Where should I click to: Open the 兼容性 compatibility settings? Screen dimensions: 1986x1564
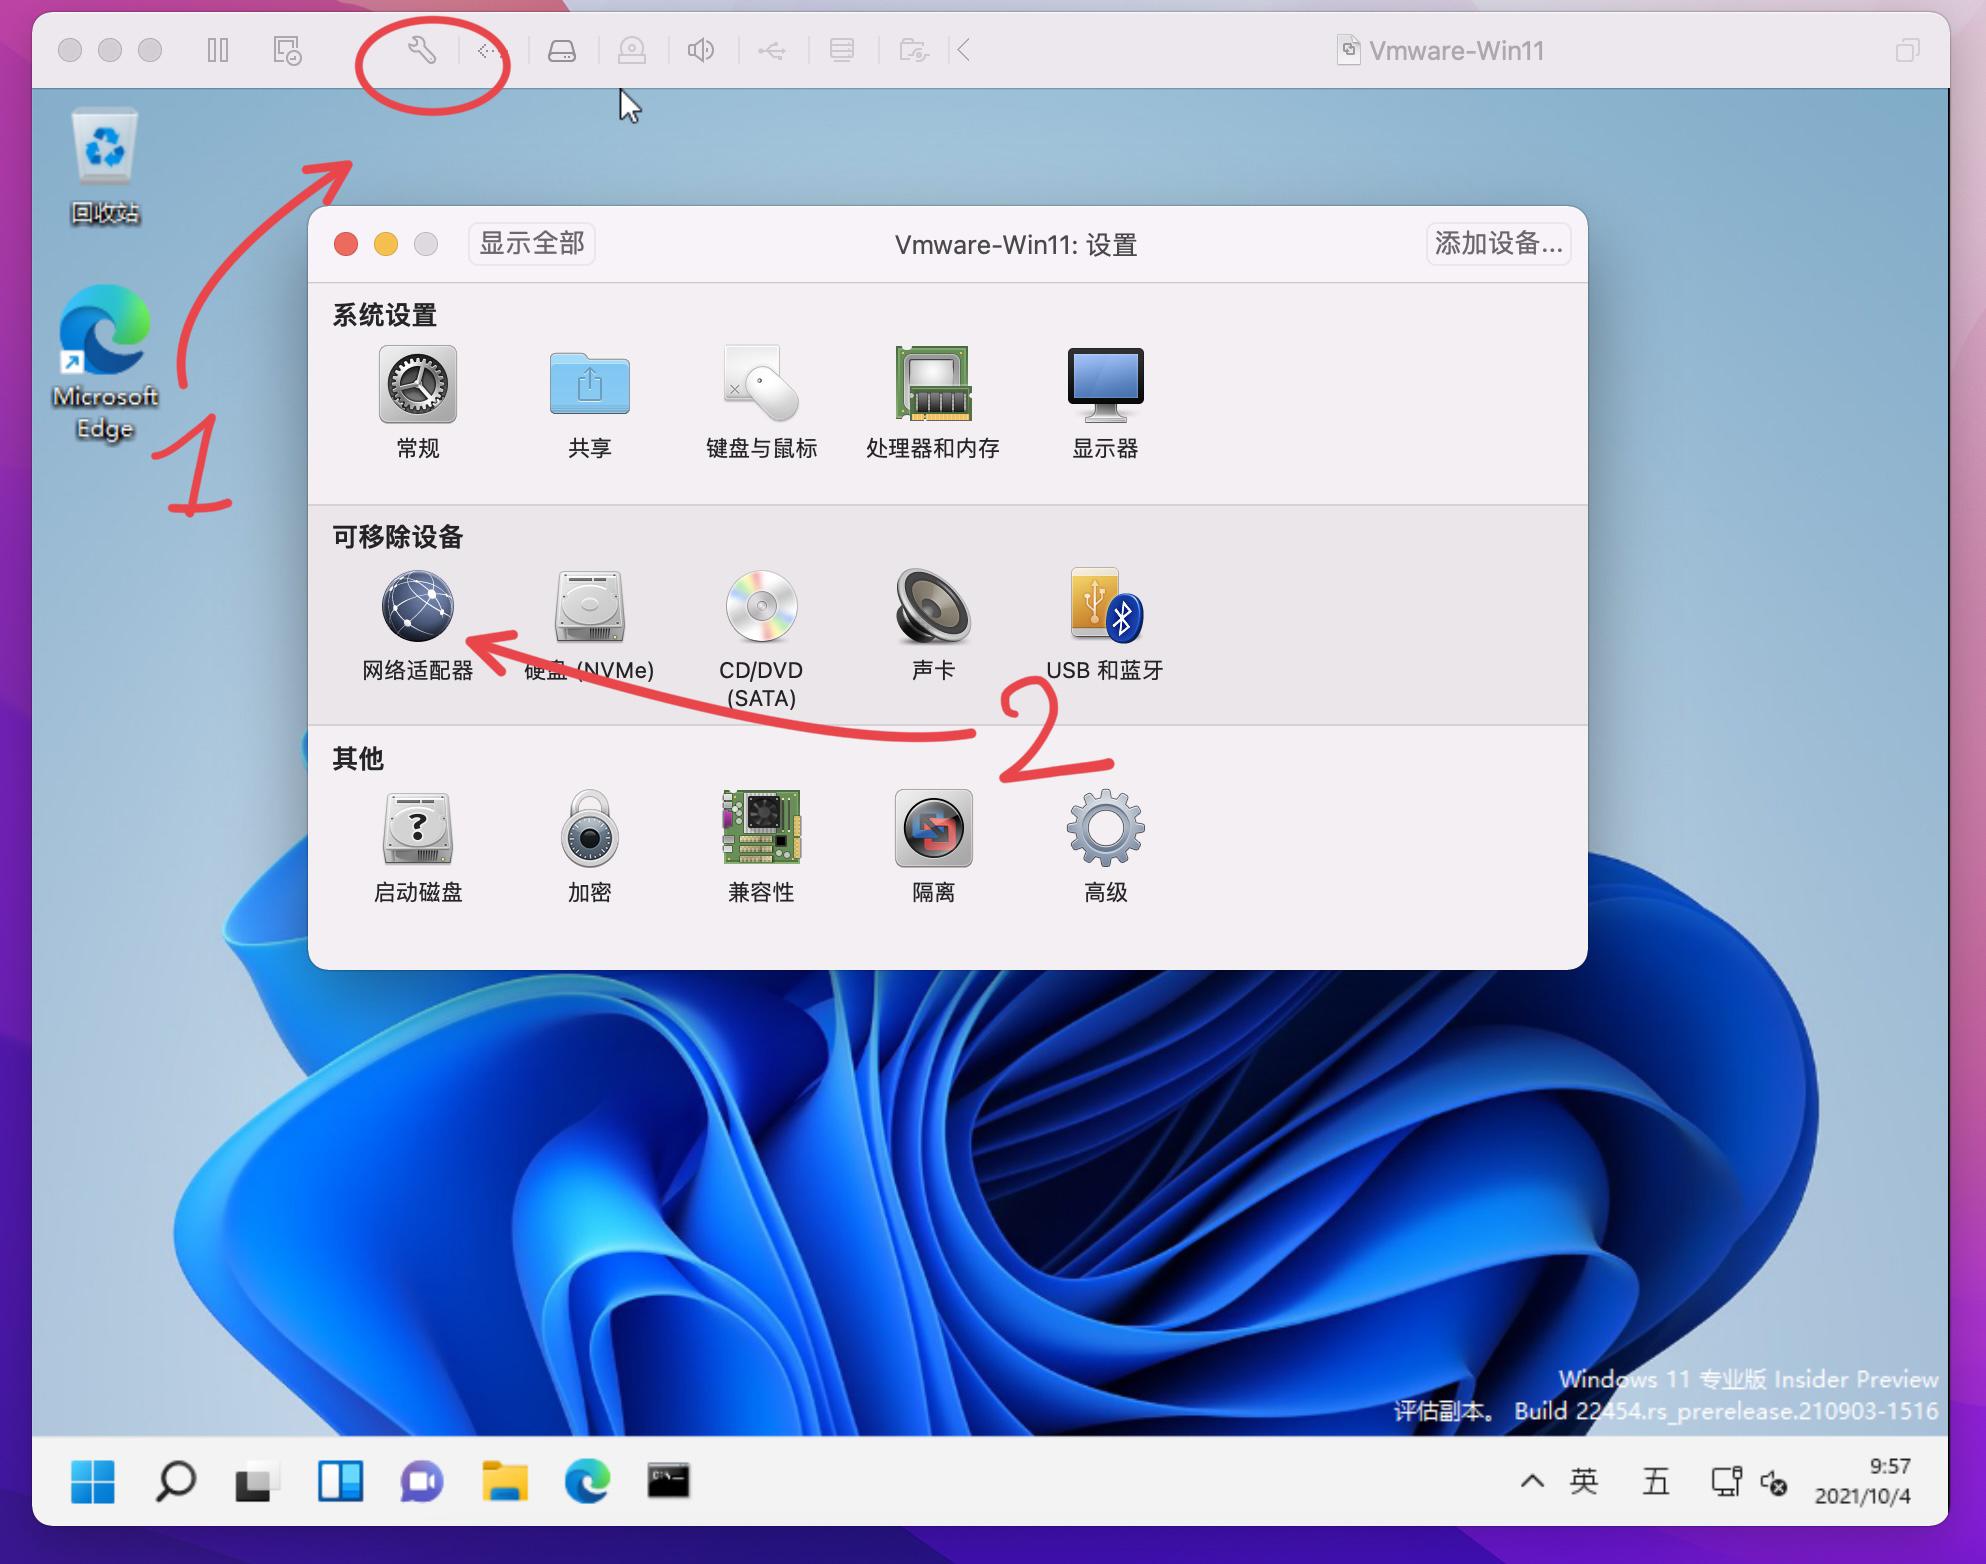click(761, 828)
